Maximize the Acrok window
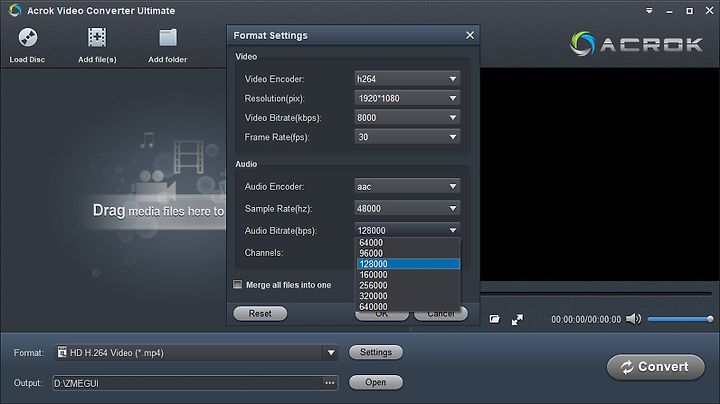This screenshot has height=404, width=720. click(x=689, y=11)
